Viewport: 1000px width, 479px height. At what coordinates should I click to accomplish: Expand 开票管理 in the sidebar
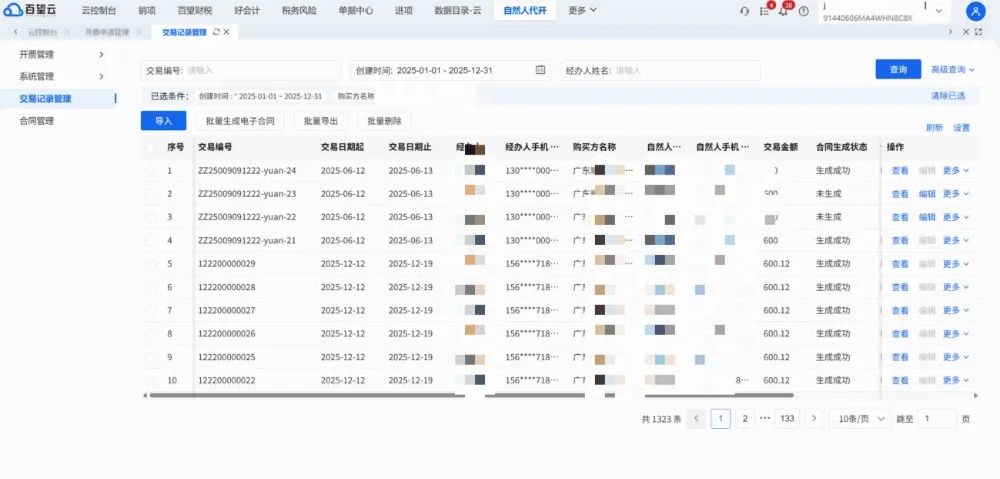61,54
